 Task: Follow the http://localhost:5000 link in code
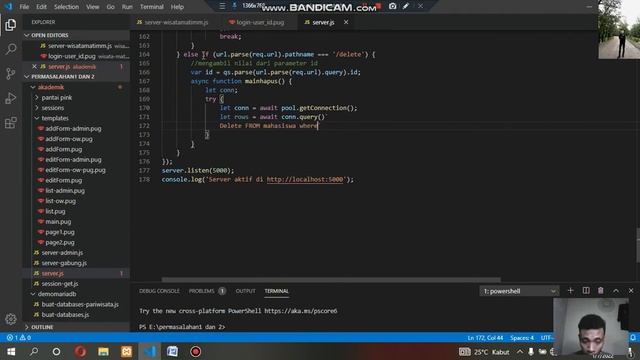pos(305,180)
